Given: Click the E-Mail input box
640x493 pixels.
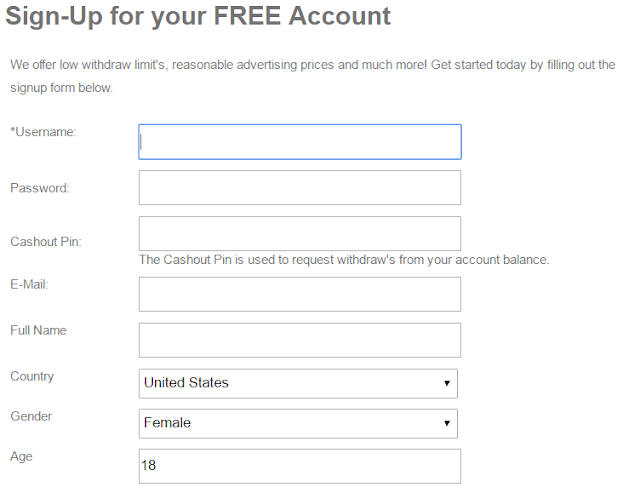Looking at the screenshot, I should click(x=300, y=294).
